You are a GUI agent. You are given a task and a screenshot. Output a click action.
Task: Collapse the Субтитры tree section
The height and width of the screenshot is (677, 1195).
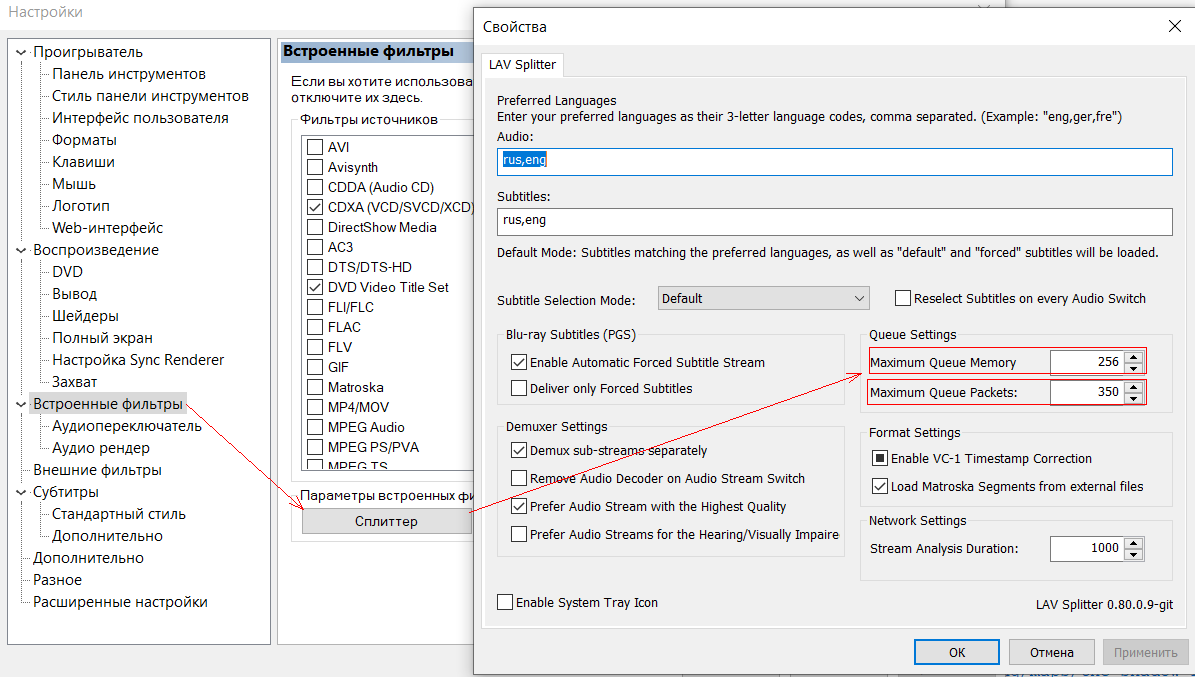coord(21,492)
